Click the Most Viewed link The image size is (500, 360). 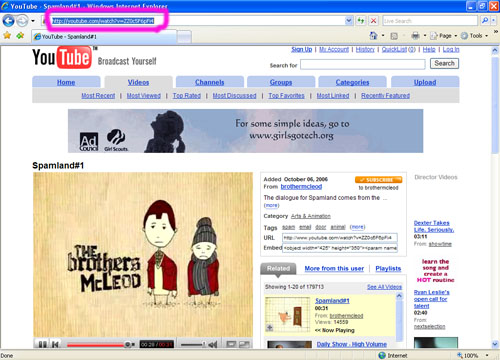click(144, 96)
